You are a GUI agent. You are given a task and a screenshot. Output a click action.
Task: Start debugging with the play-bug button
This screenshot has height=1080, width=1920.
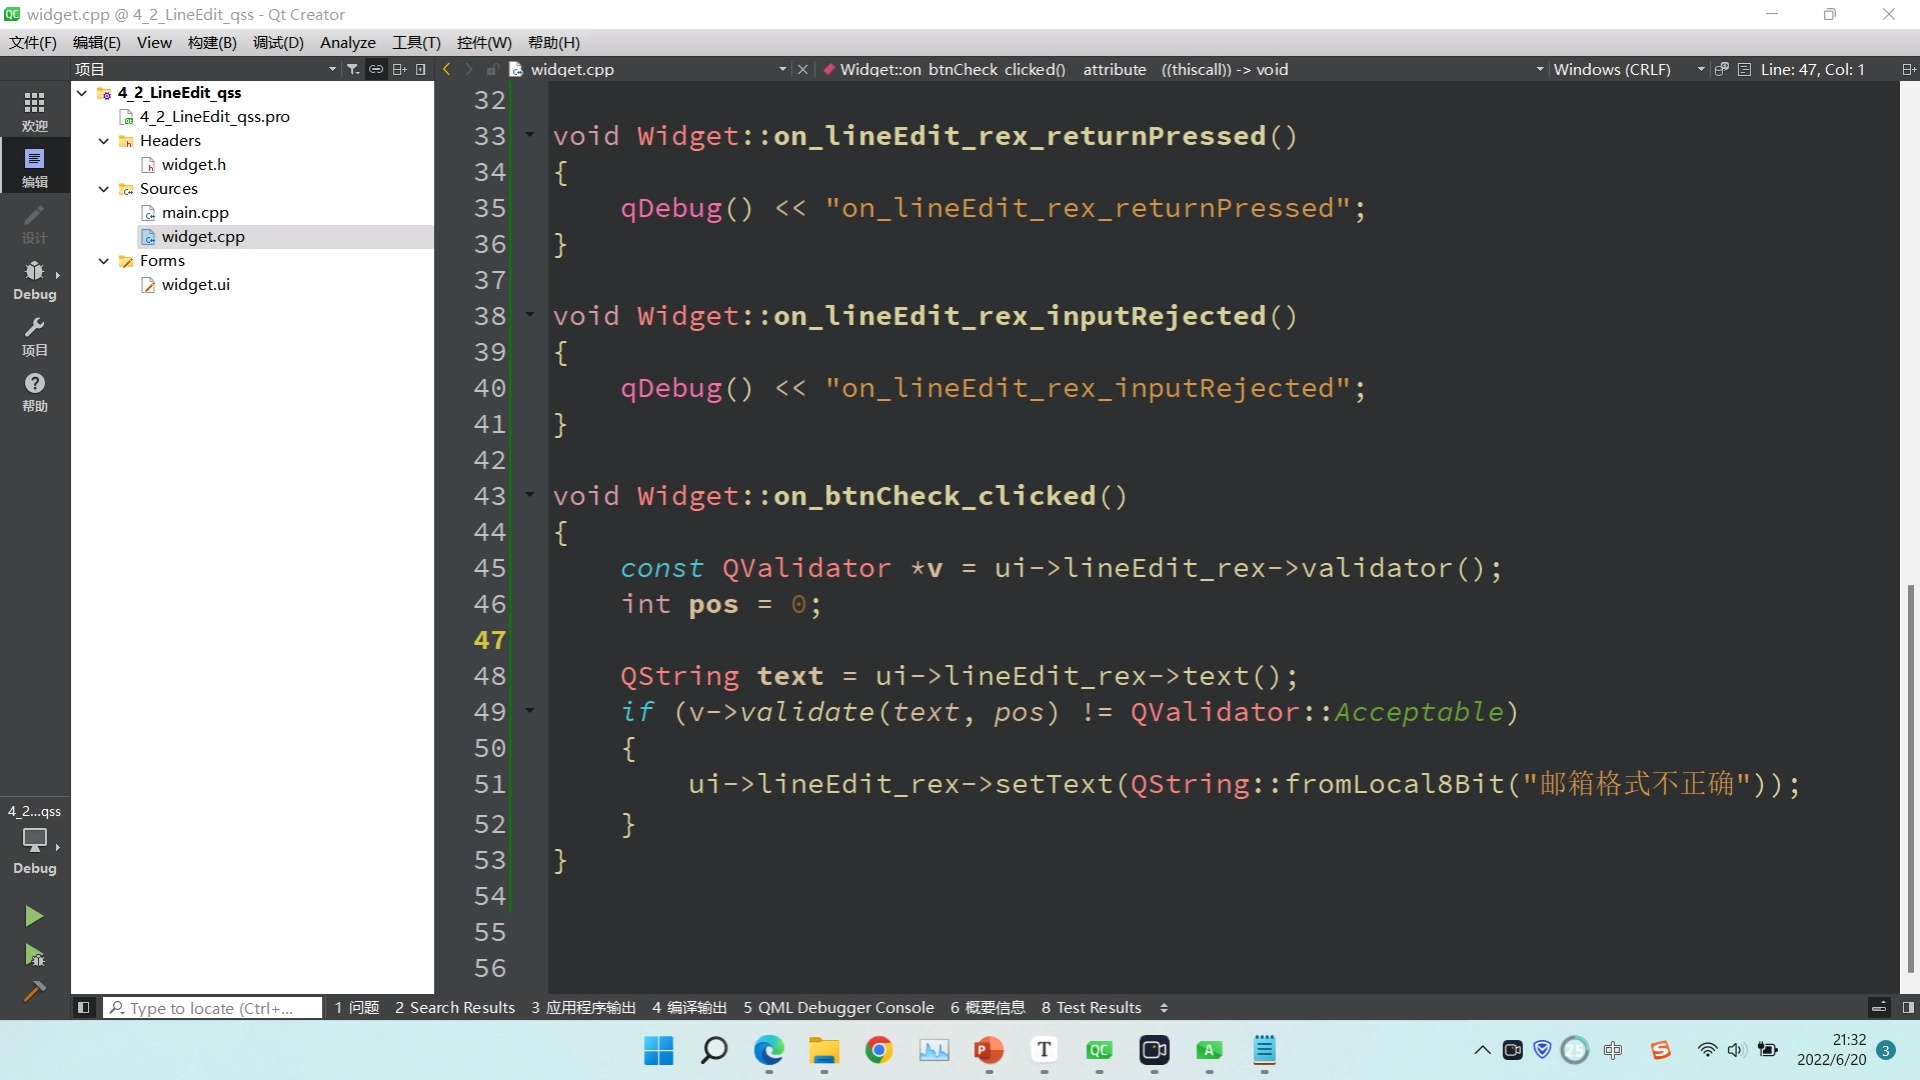(34, 955)
